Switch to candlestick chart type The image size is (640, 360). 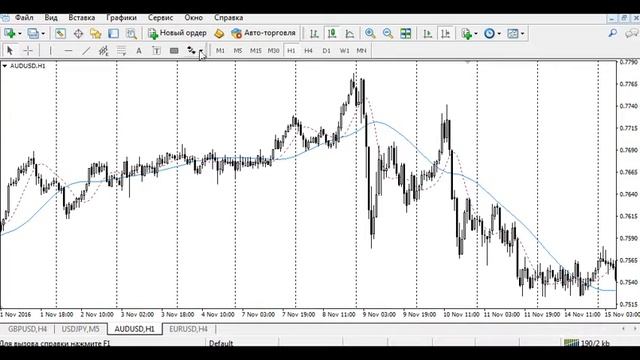coord(332,33)
